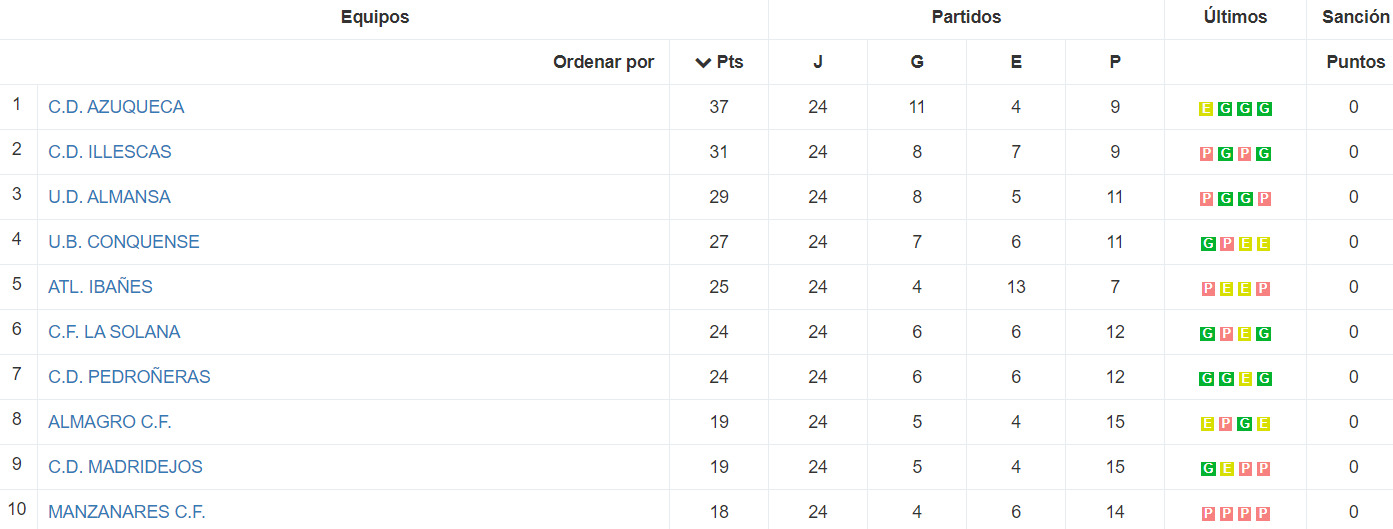Open U.B. CONQUENSE team link
The image size is (1393, 529).
coord(124,242)
